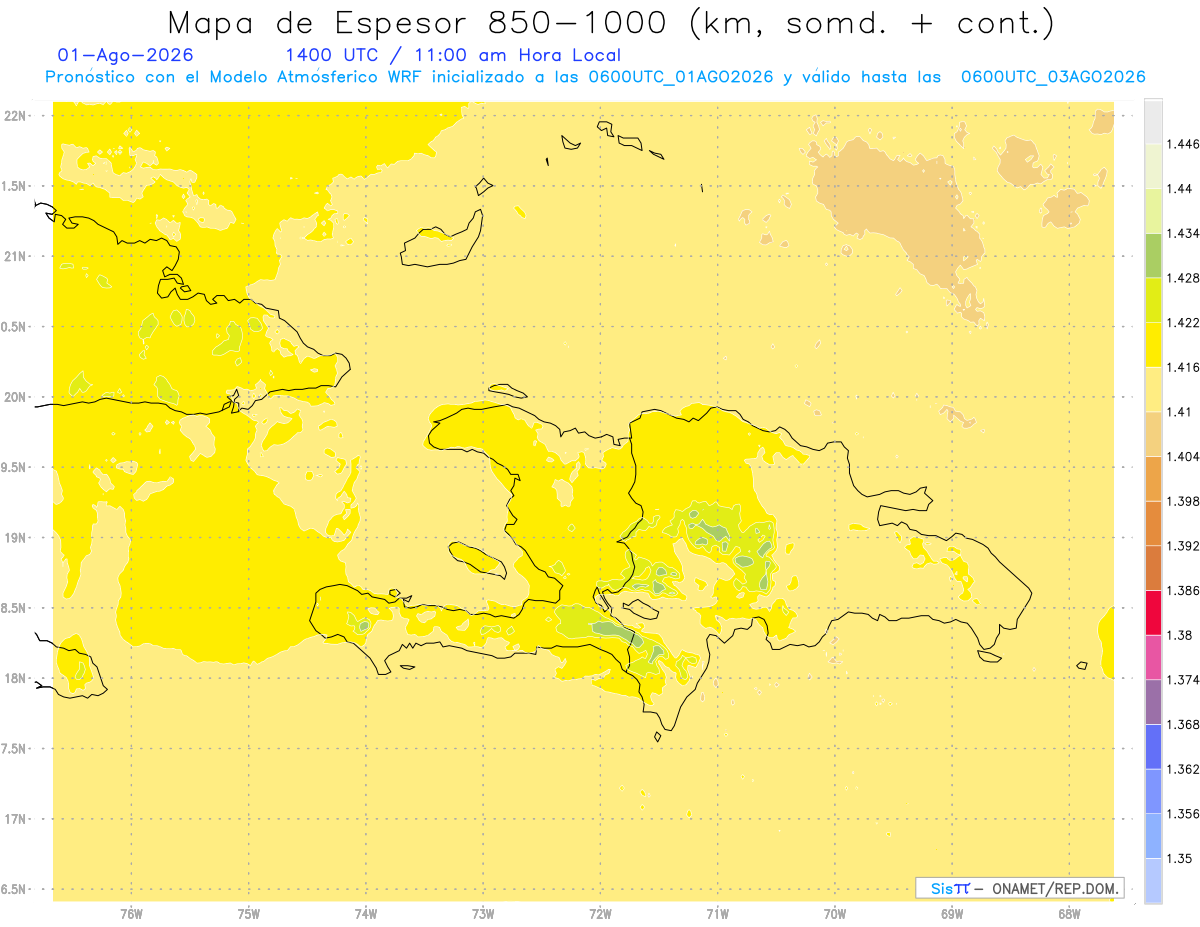The width and height of the screenshot is (1200, 927).
Task: Click the legend value 1.398
Action: pos(1184,501)
